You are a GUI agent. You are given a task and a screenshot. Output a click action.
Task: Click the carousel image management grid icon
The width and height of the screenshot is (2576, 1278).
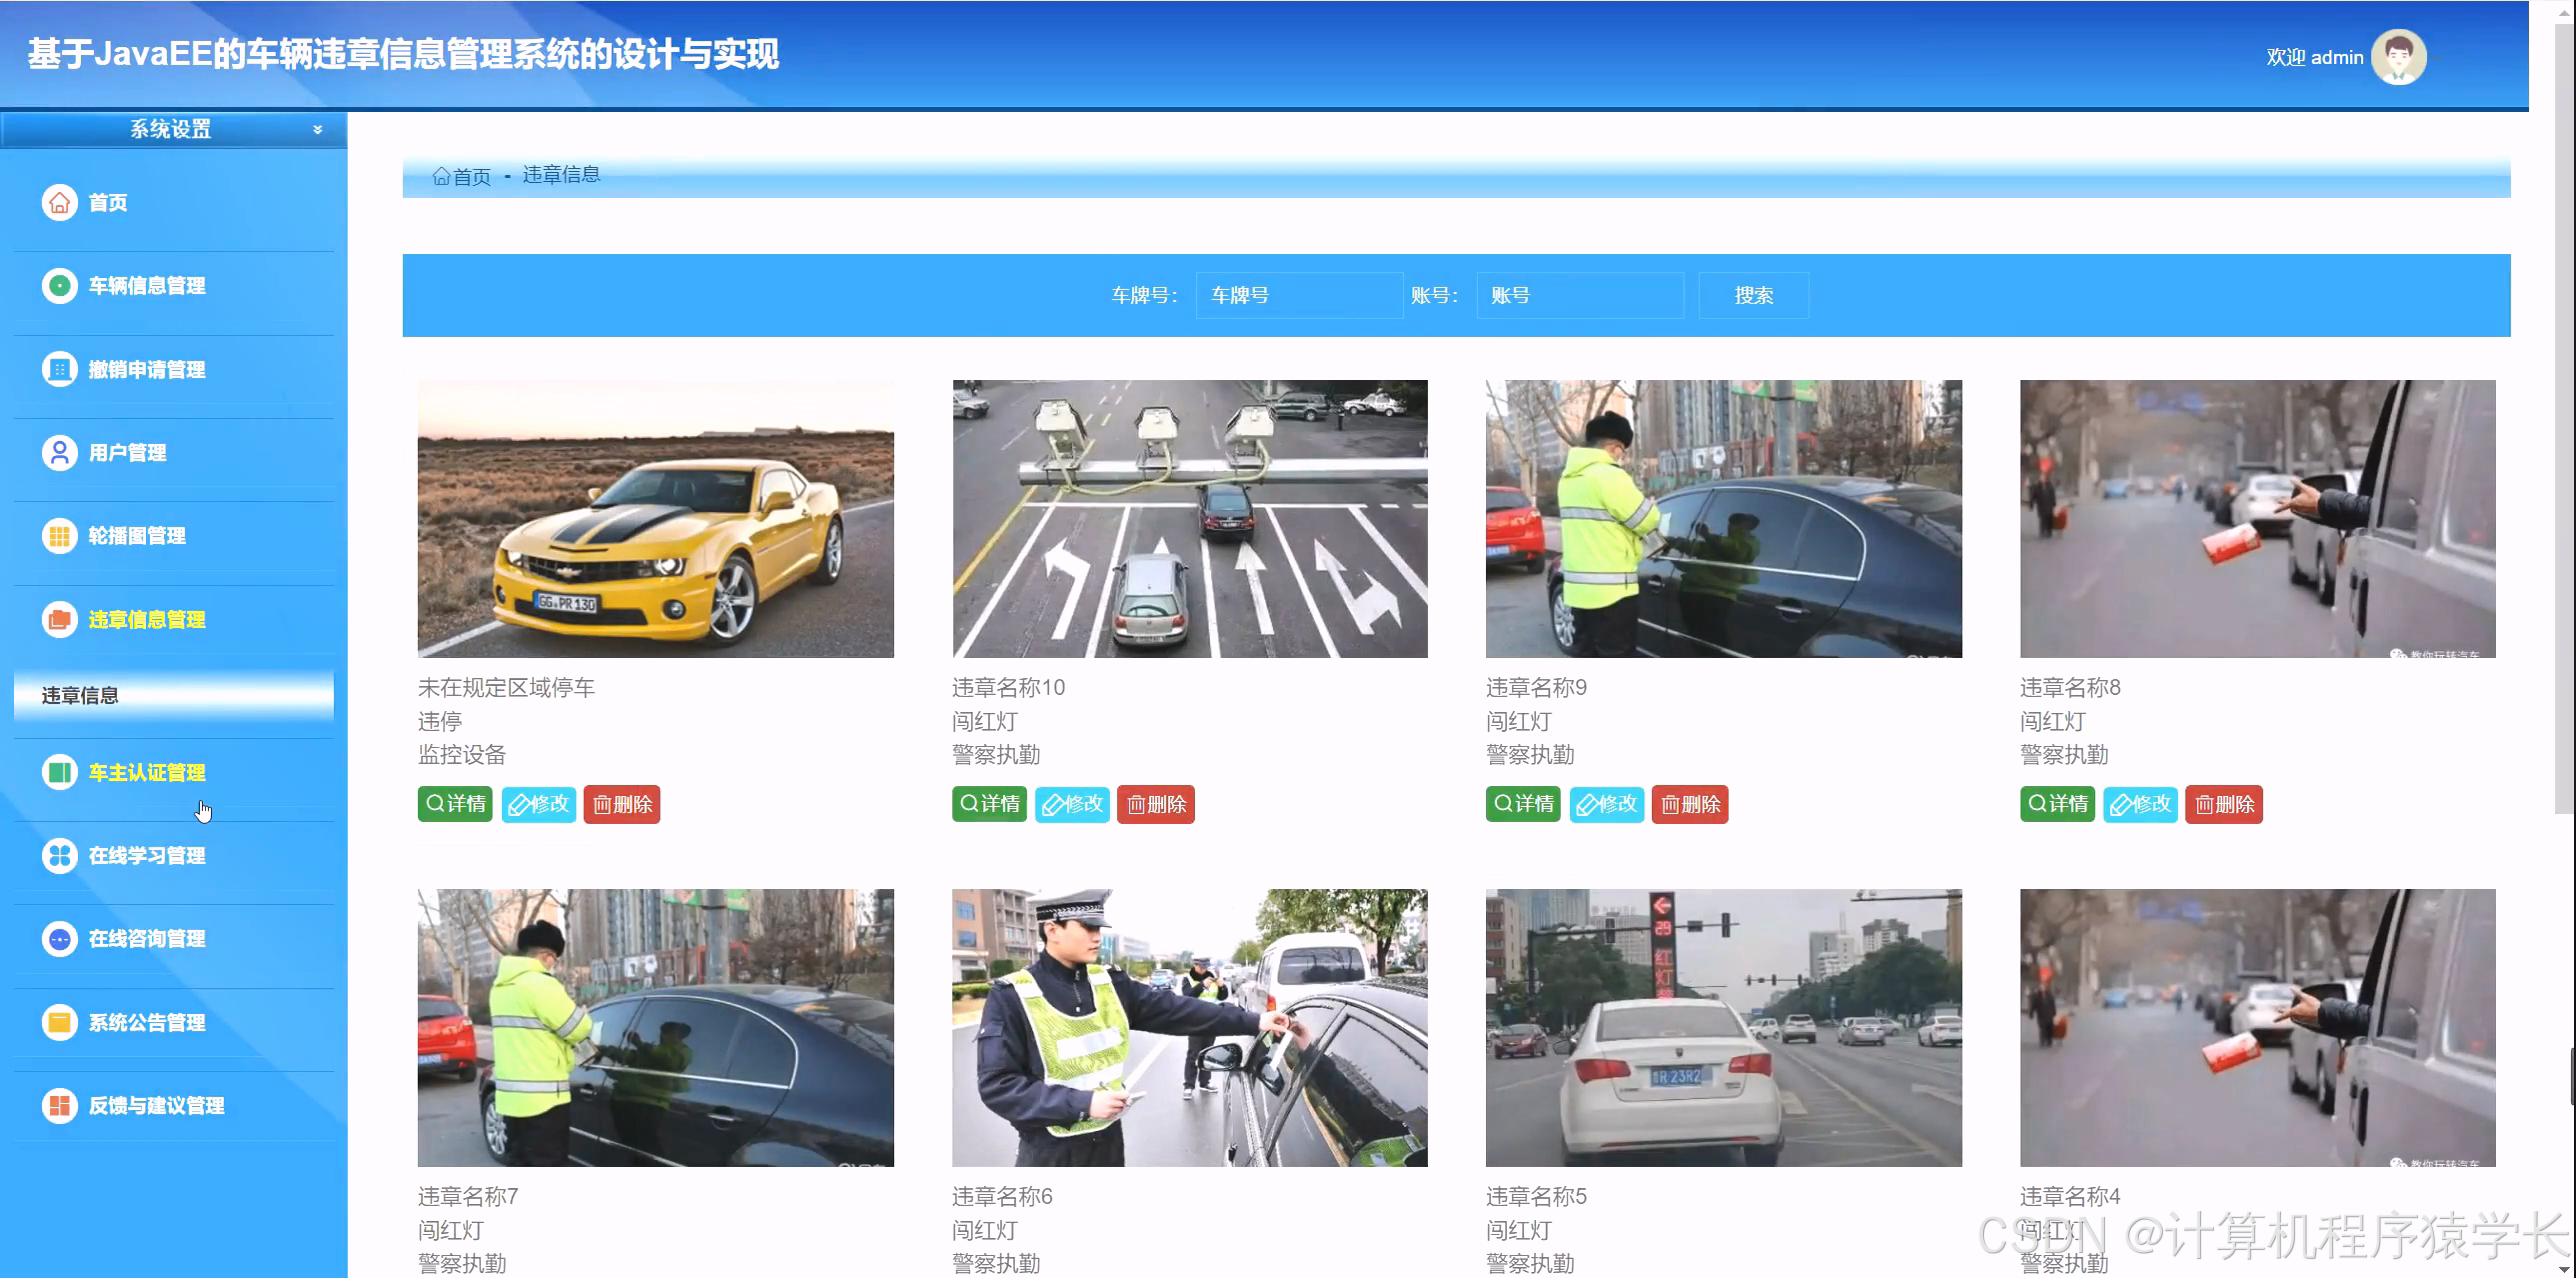click(x=60, y=536)
